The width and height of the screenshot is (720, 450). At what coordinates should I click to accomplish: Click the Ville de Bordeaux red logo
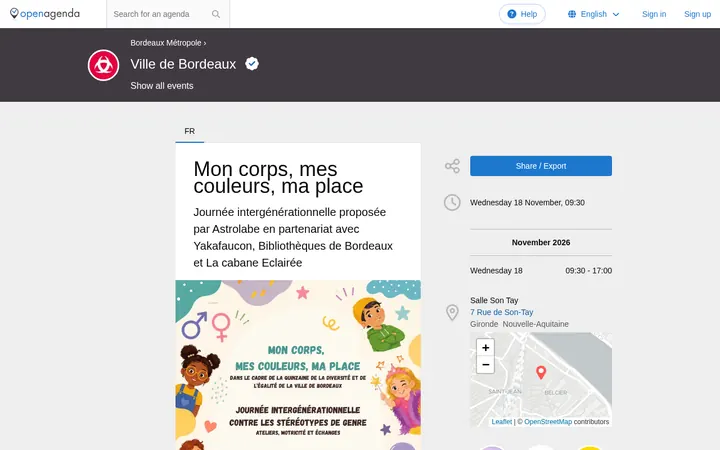(x=103, y=65)
